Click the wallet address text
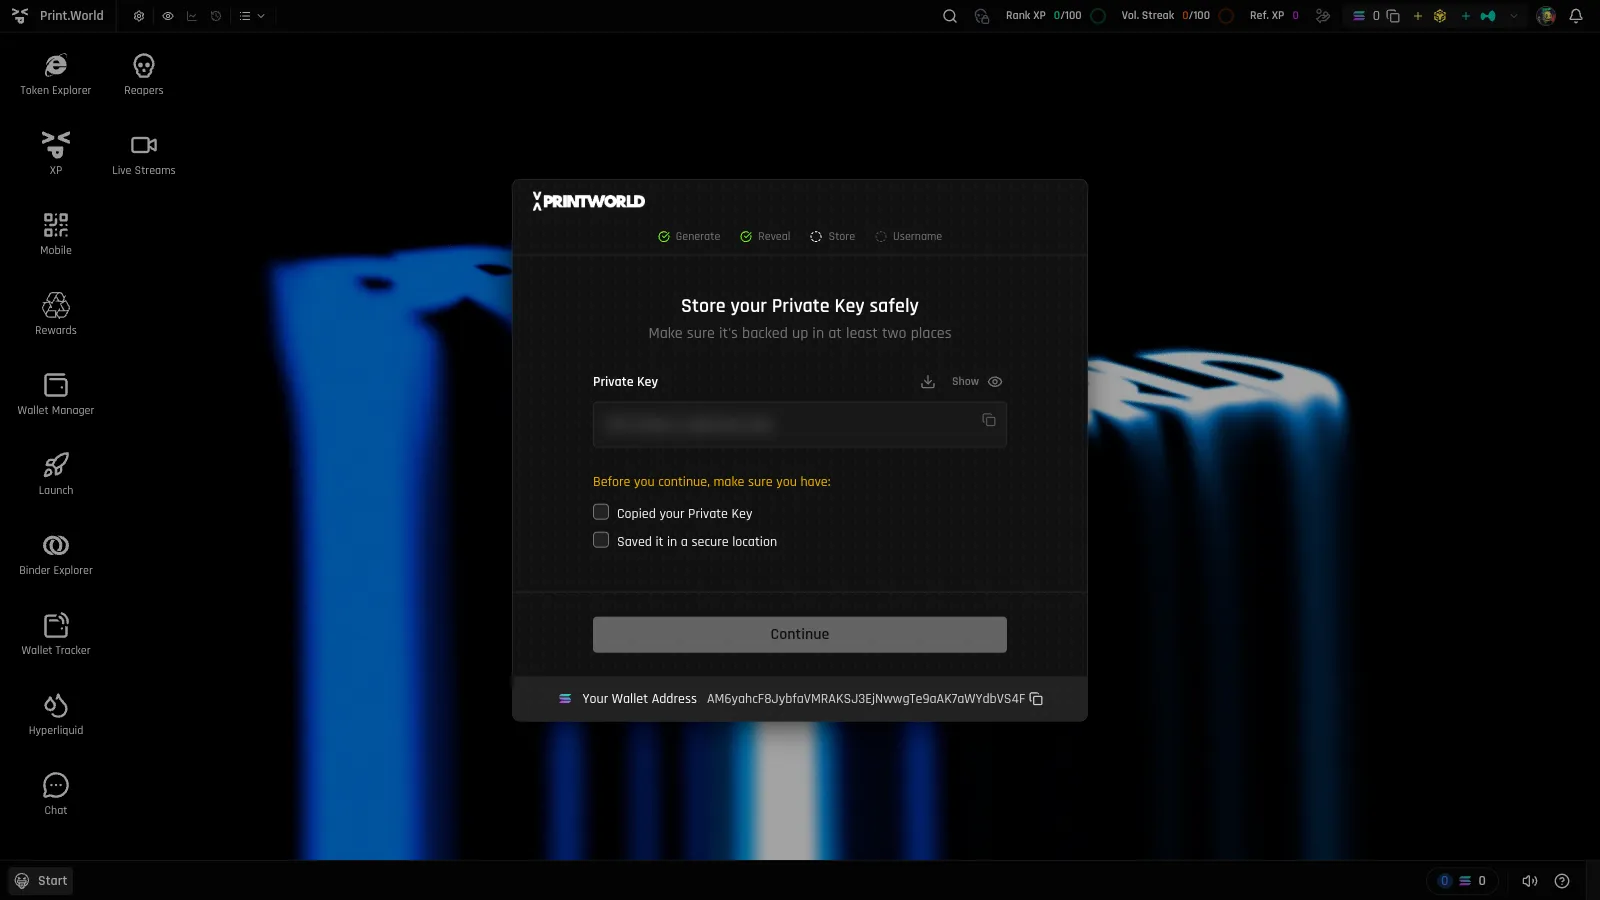Image resolution: width=1600 pixels, height=900 pixels. pyautogui.click(x=866, y=699)
